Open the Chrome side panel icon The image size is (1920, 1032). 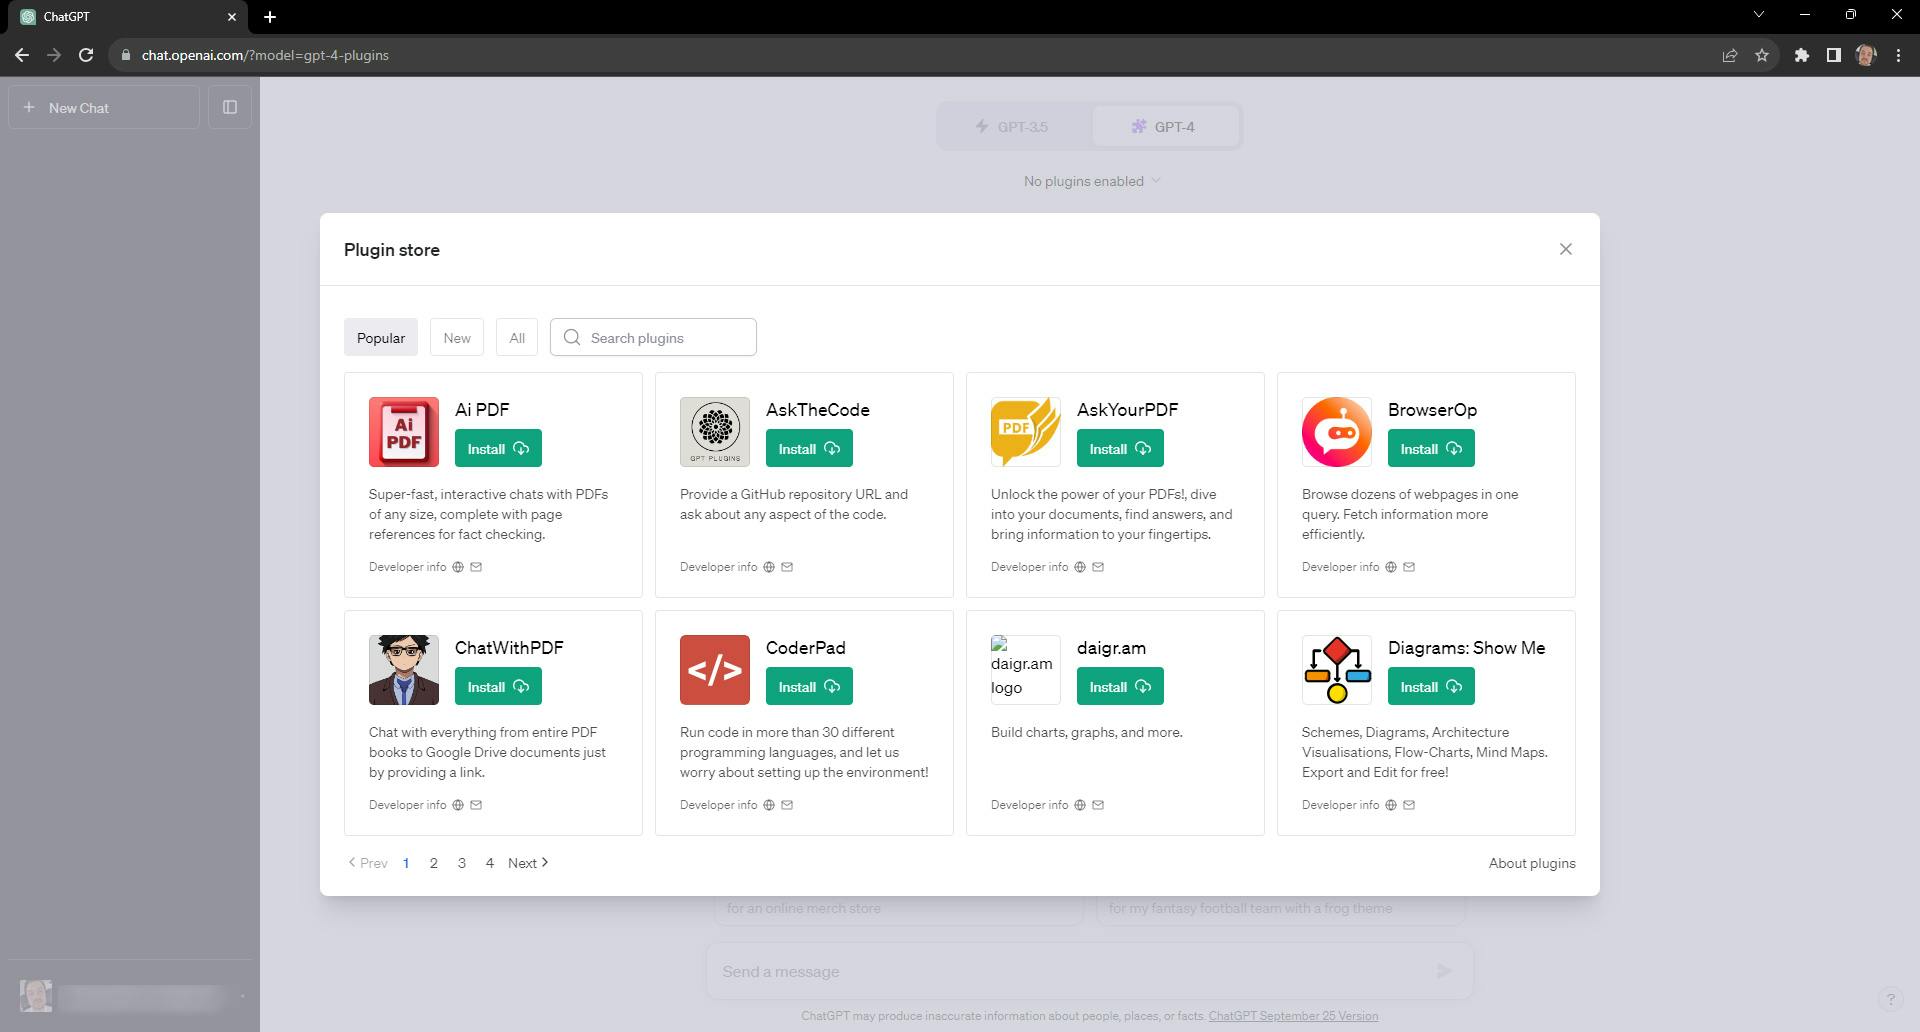pyautogui.click(x=1834, y=55)
